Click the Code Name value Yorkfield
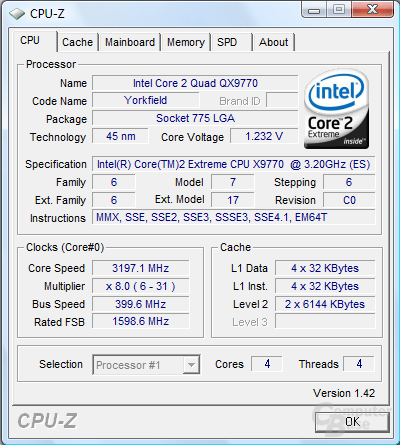Viewport: 400px width, 445px height. coord(146,100)
